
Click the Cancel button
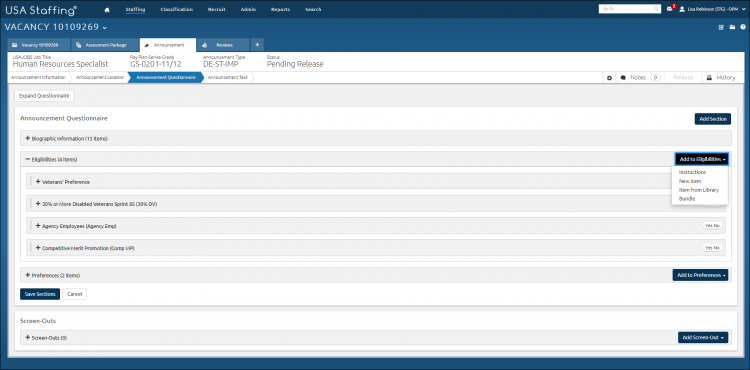(75, 294)
